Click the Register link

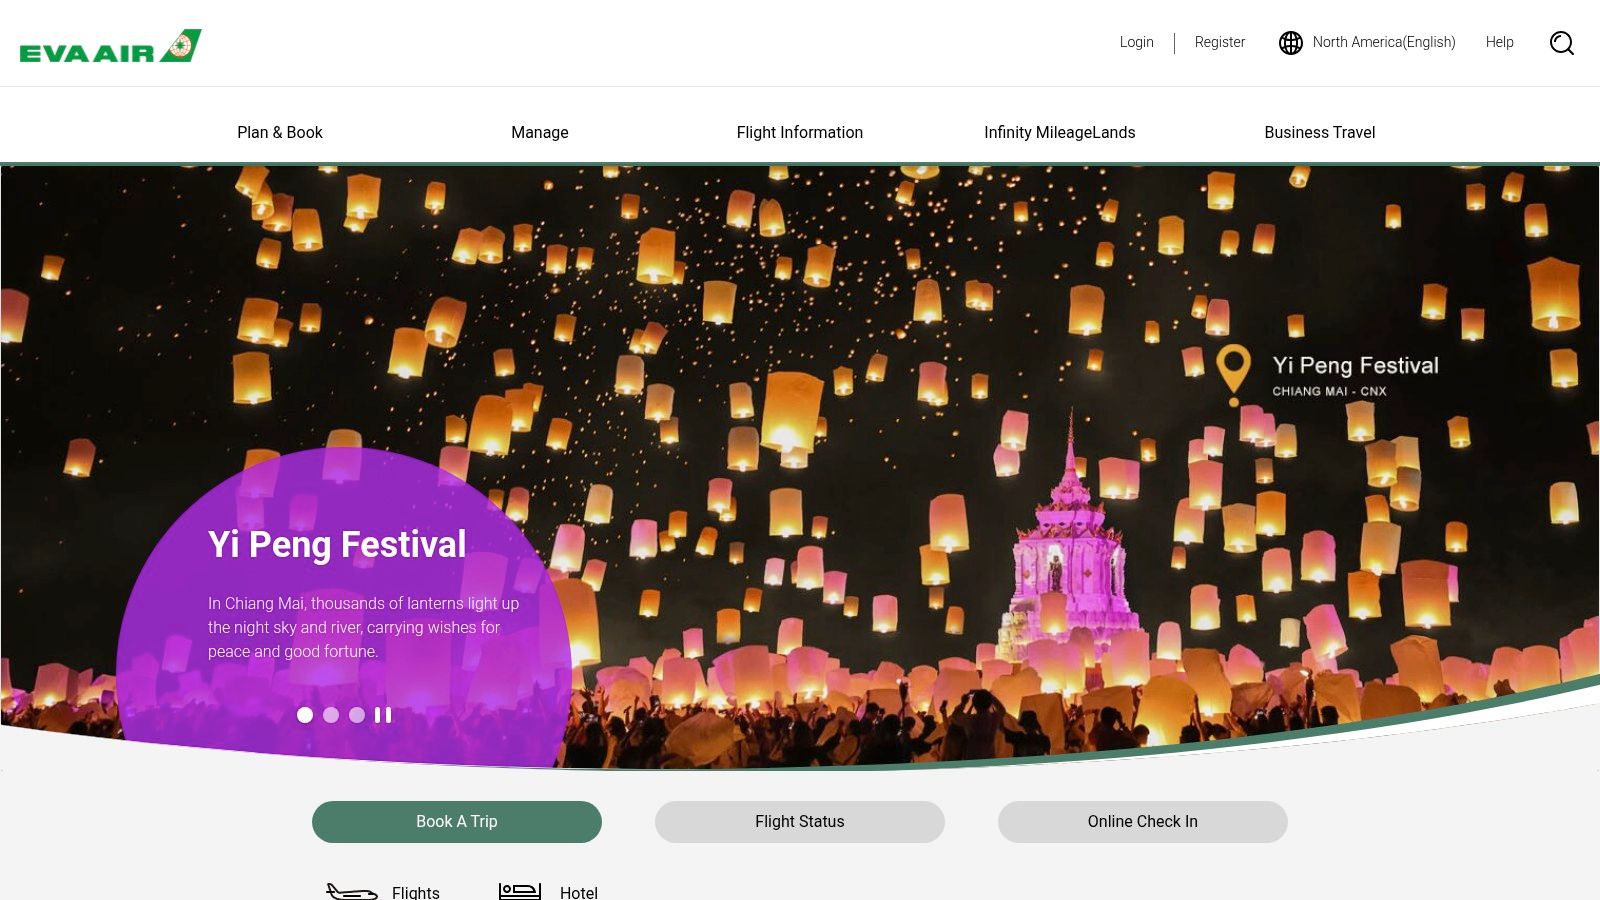(x=1220, y=42)
